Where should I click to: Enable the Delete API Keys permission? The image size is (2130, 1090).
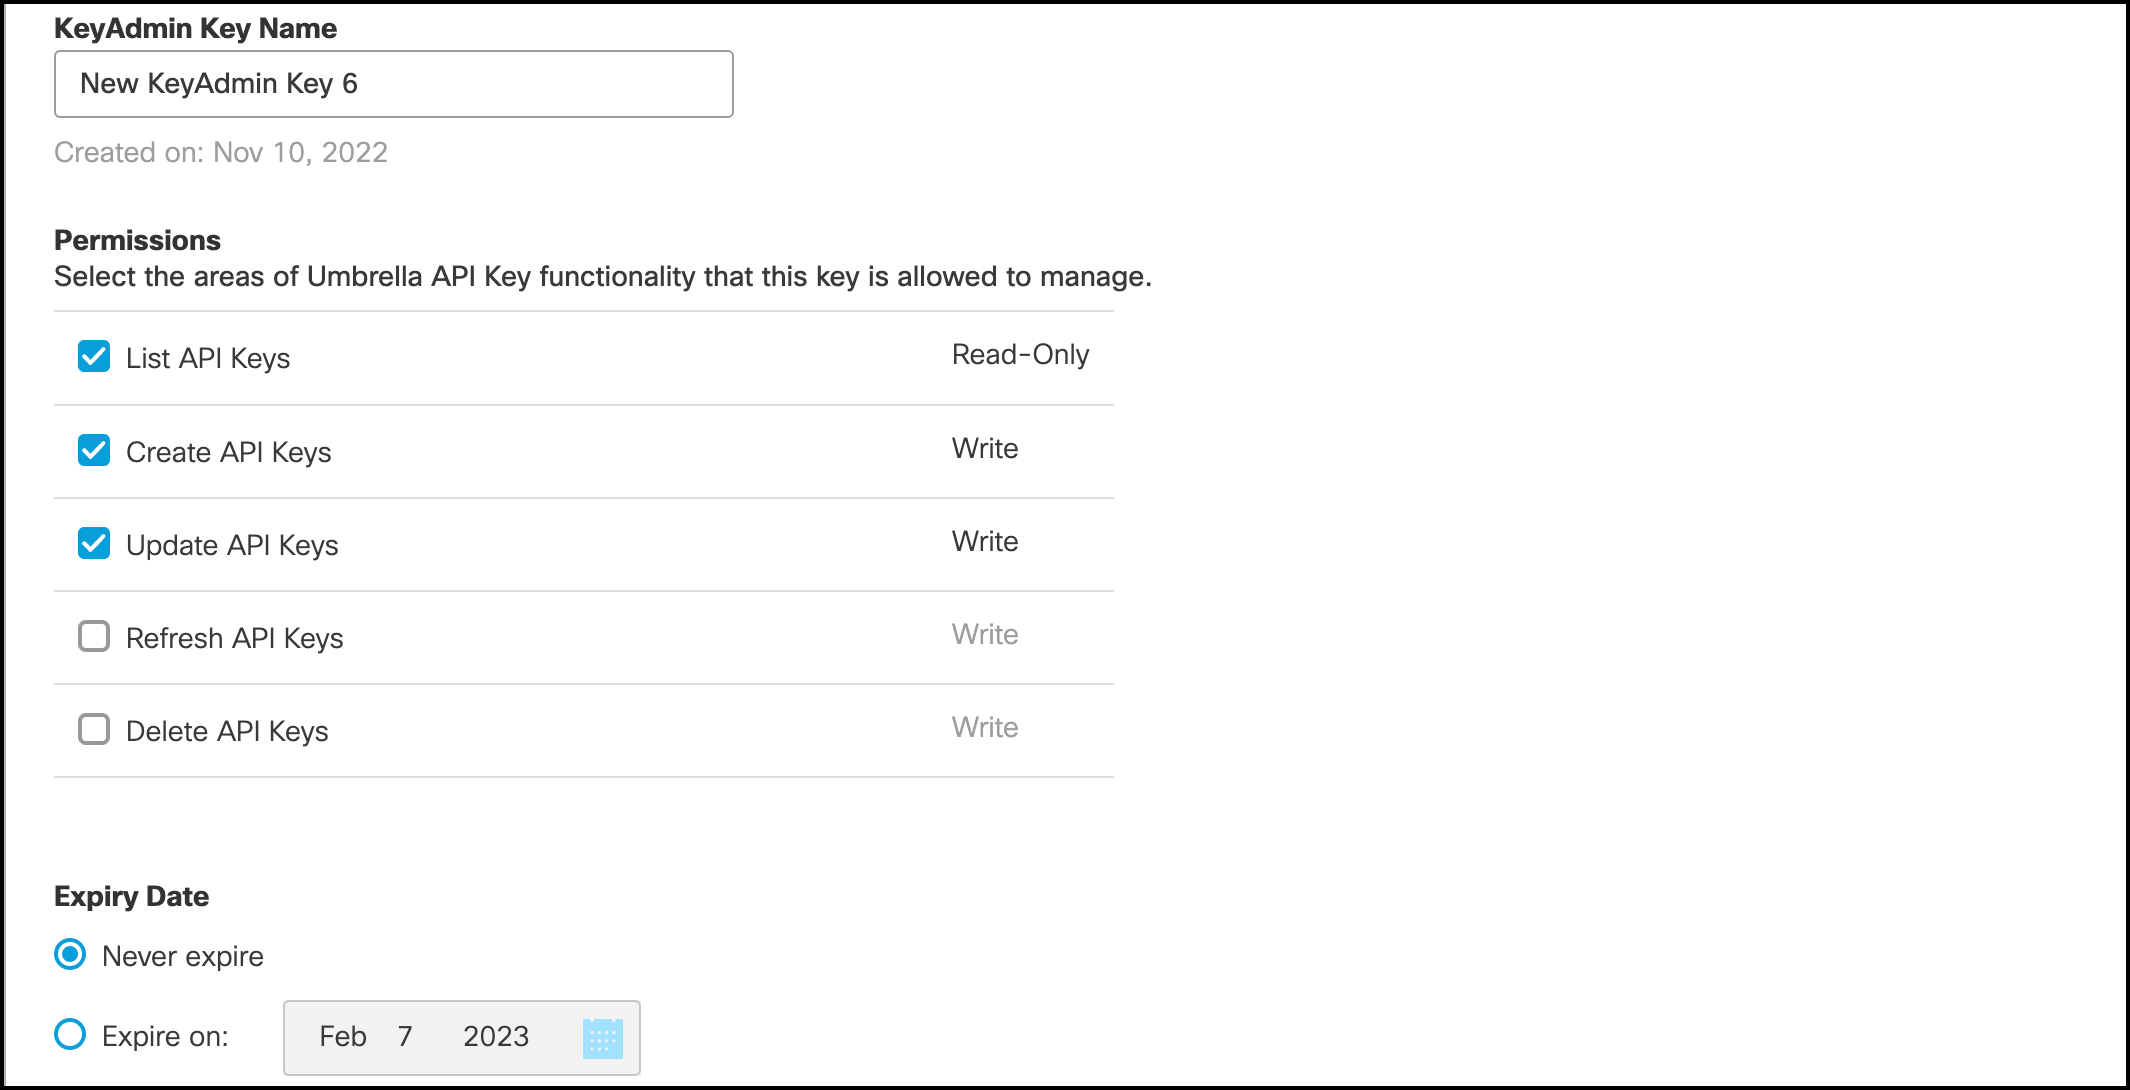93,729
